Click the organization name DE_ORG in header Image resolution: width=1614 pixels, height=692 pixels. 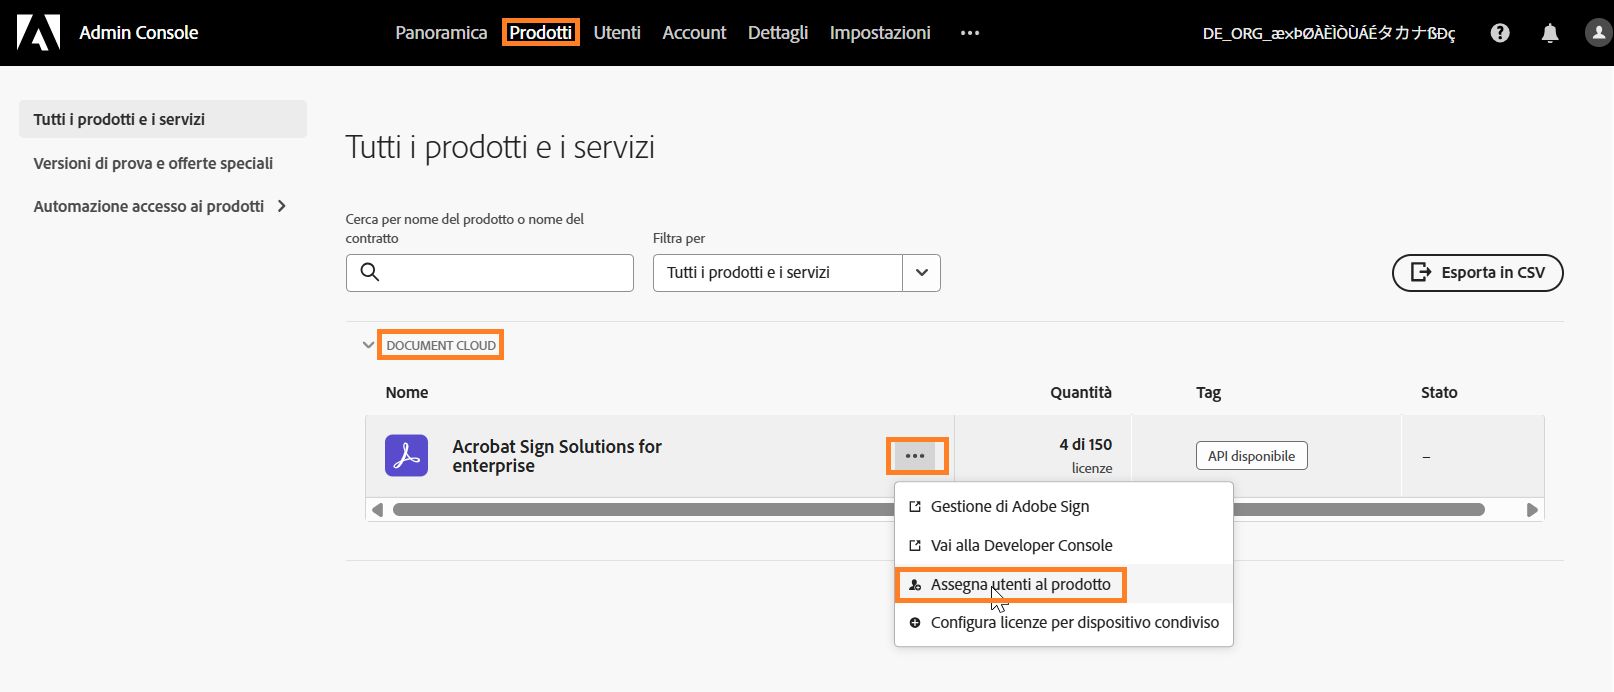pyautogui.click(x=1328, y=33)
